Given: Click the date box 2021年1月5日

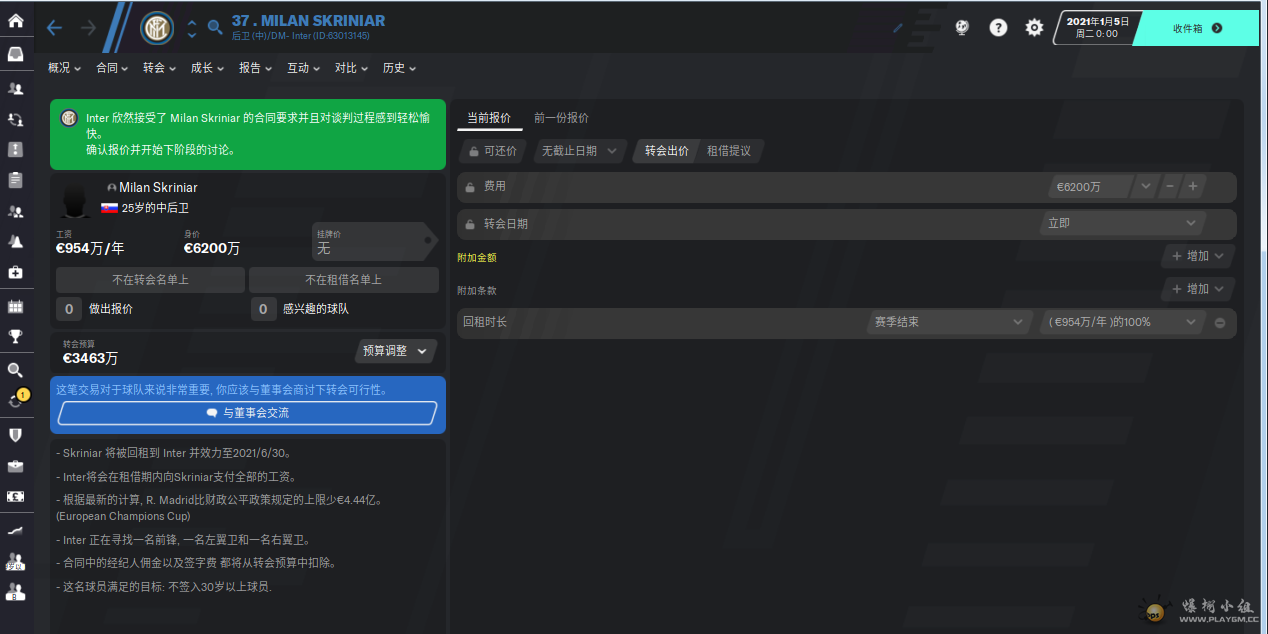Looking at the screenshot, I should coord(1096,27).
